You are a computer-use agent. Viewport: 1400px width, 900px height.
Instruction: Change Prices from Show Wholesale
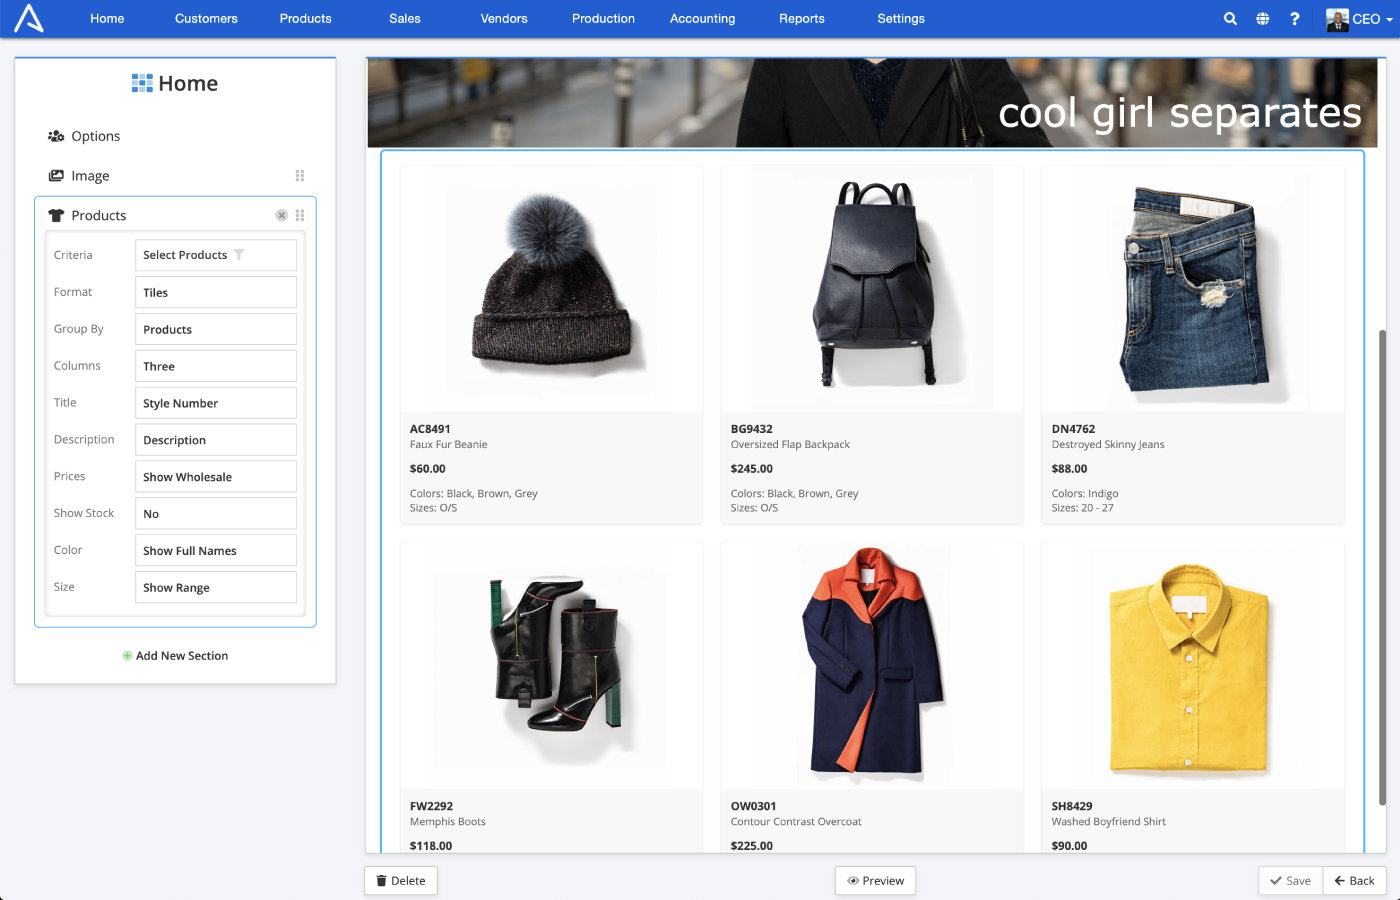pyautogui.click(x=215, y=476)
